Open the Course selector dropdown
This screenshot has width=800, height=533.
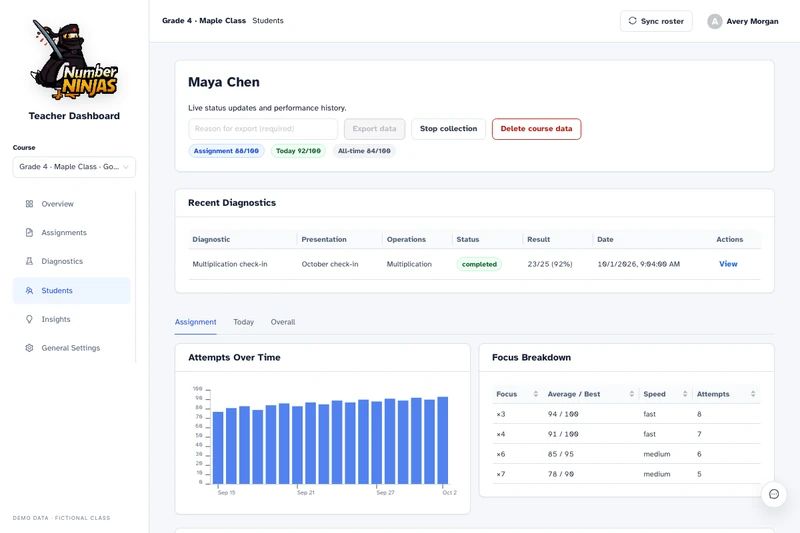[74, 167]
